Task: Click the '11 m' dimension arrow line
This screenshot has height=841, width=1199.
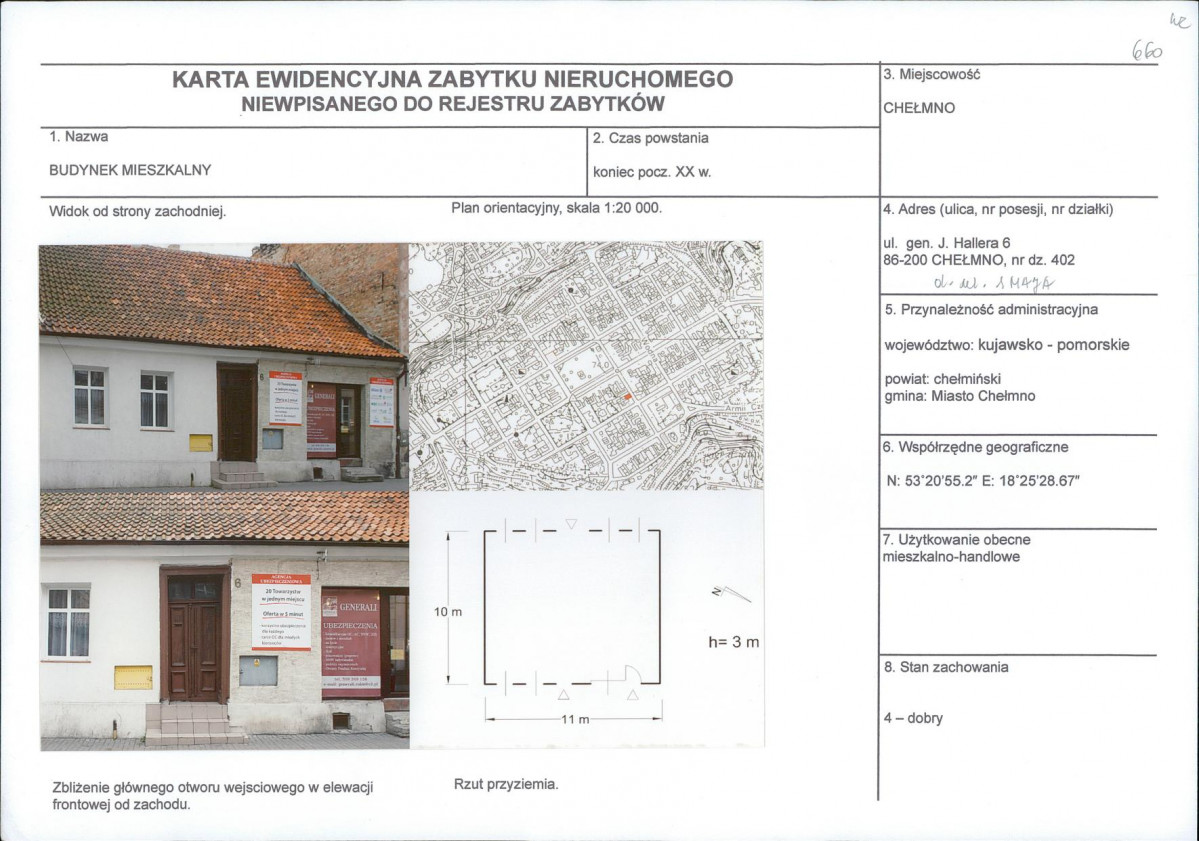Action: 573,717
